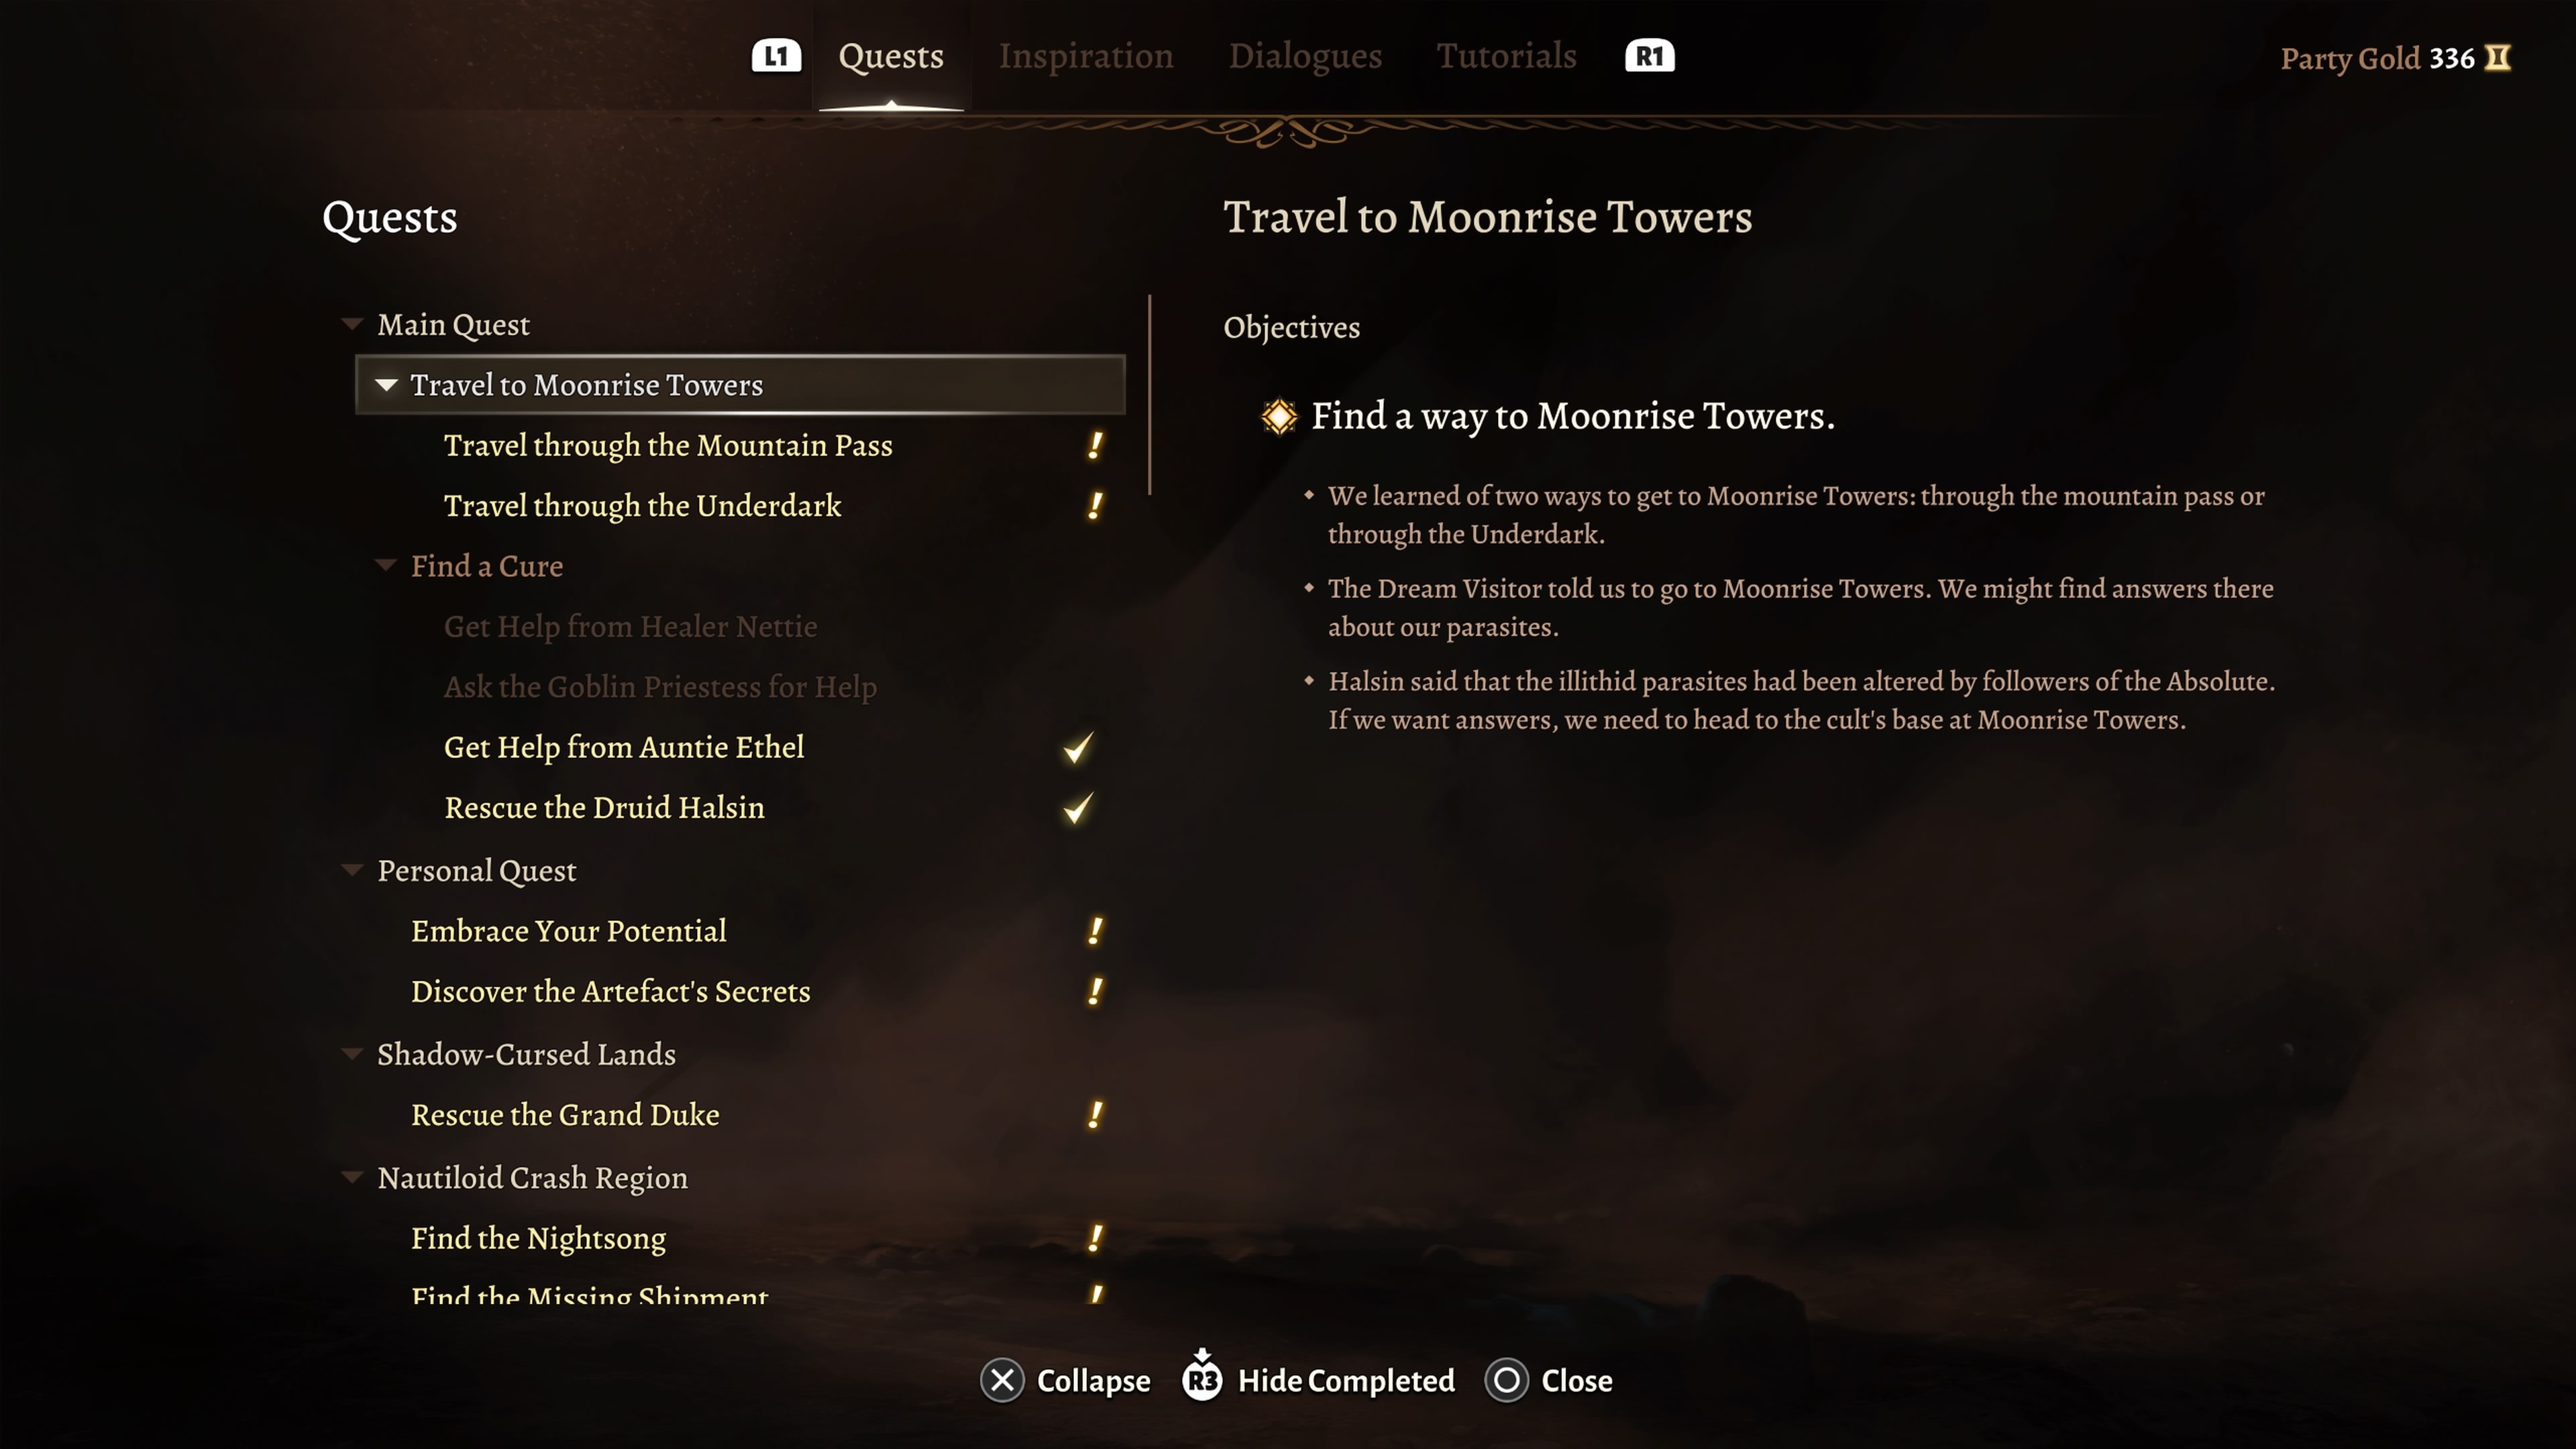Select the greyed-out Get Help from Healer Nettie entry
This screenshot has height=1449, width=2576.
631,627
